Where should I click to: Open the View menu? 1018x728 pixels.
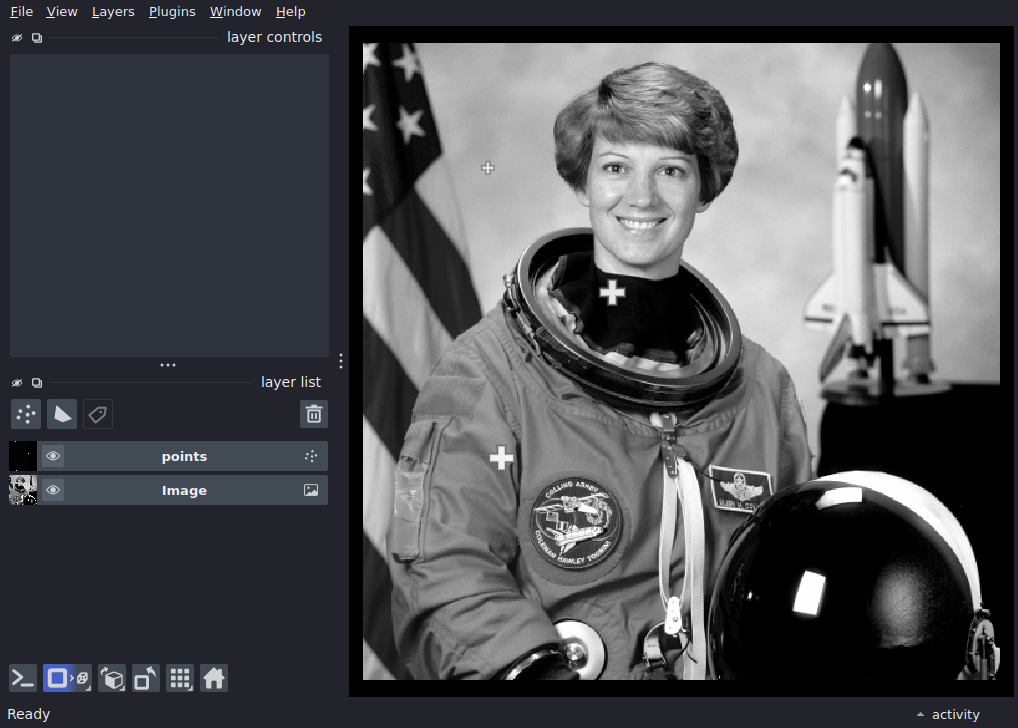(62, 12)
